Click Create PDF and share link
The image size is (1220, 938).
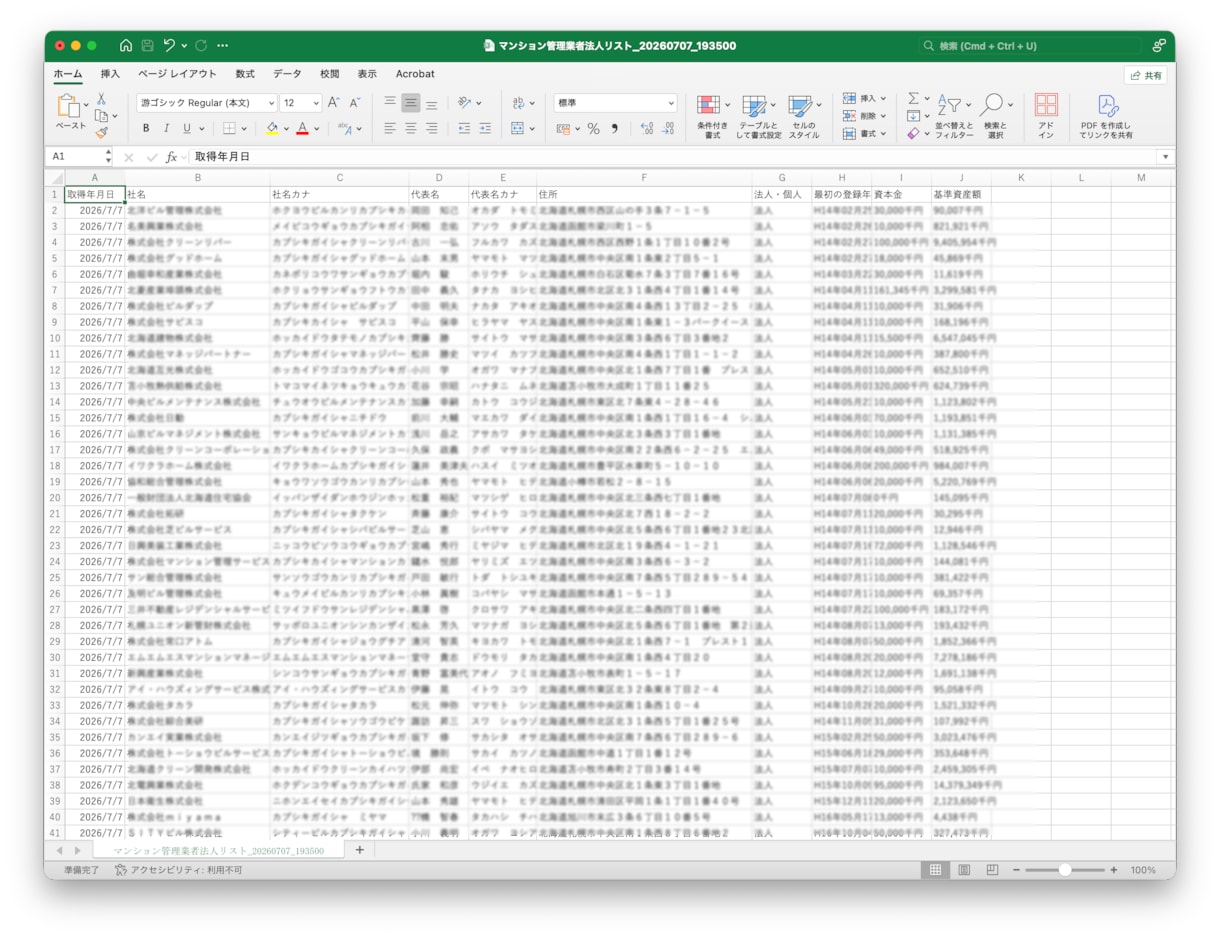click(1106, 117)
